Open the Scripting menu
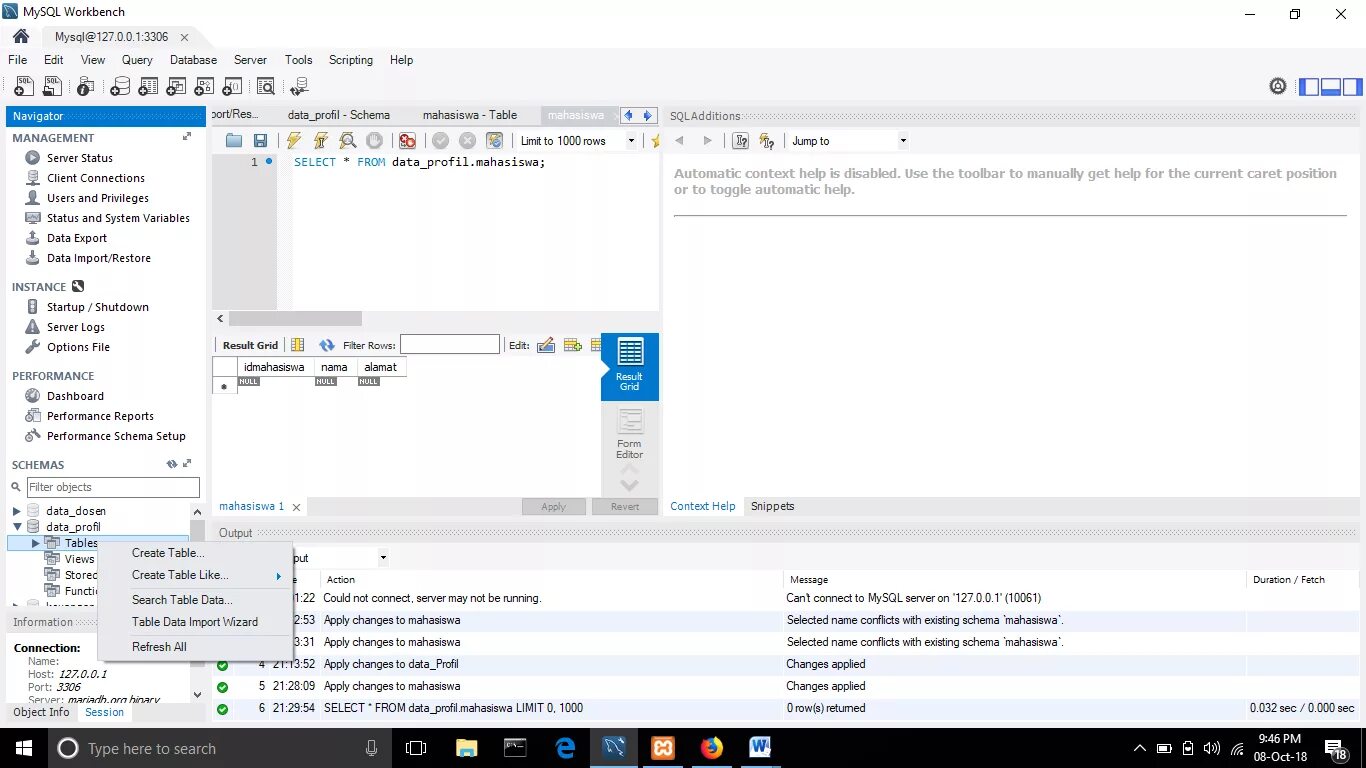Viewport: 1366px width, 768px height. click(351, 60)
